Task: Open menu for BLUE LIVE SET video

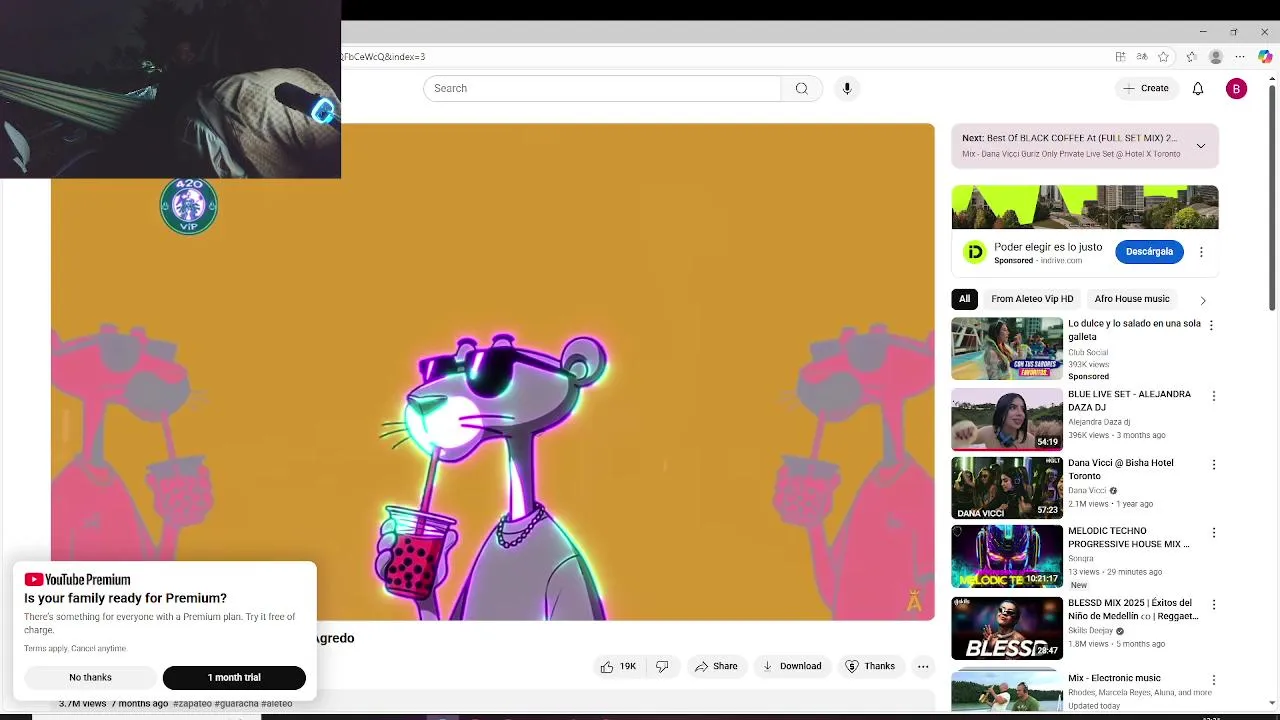Action: point(1214,396)
